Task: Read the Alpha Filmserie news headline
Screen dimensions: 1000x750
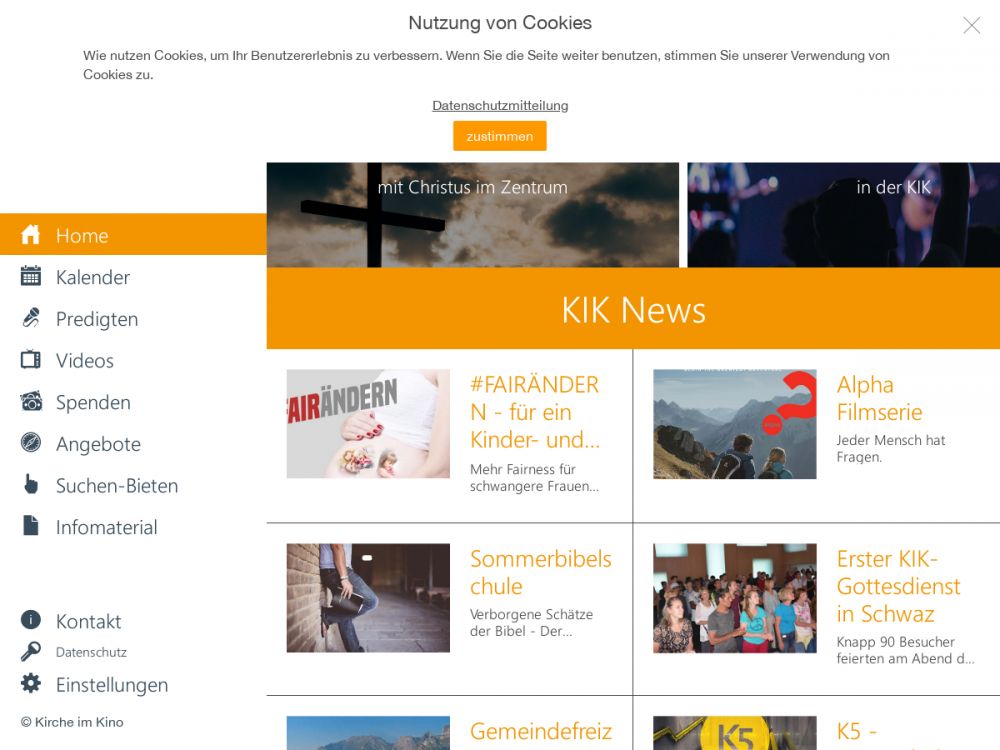Action: (x=879, y=398)
